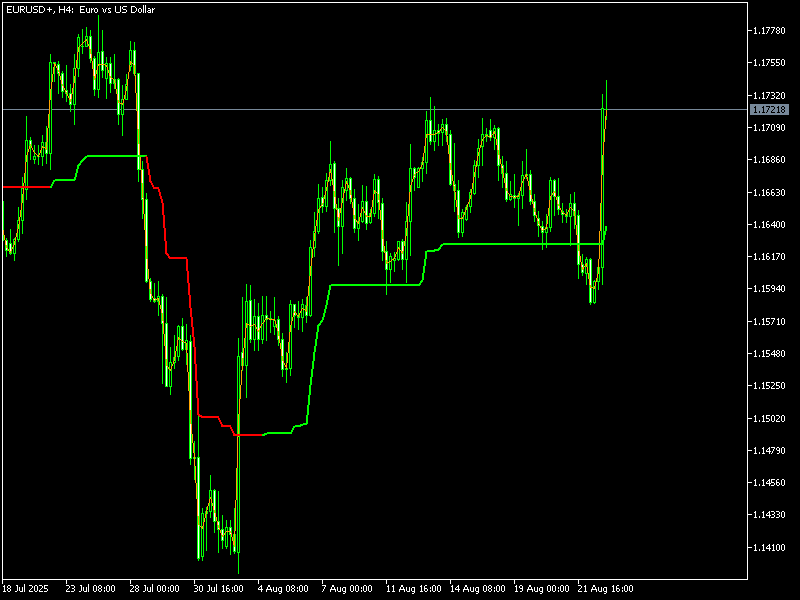The image size is (800, 600).
Task: Click the 1.16170 price scale label
Action: tap(769, 257)
